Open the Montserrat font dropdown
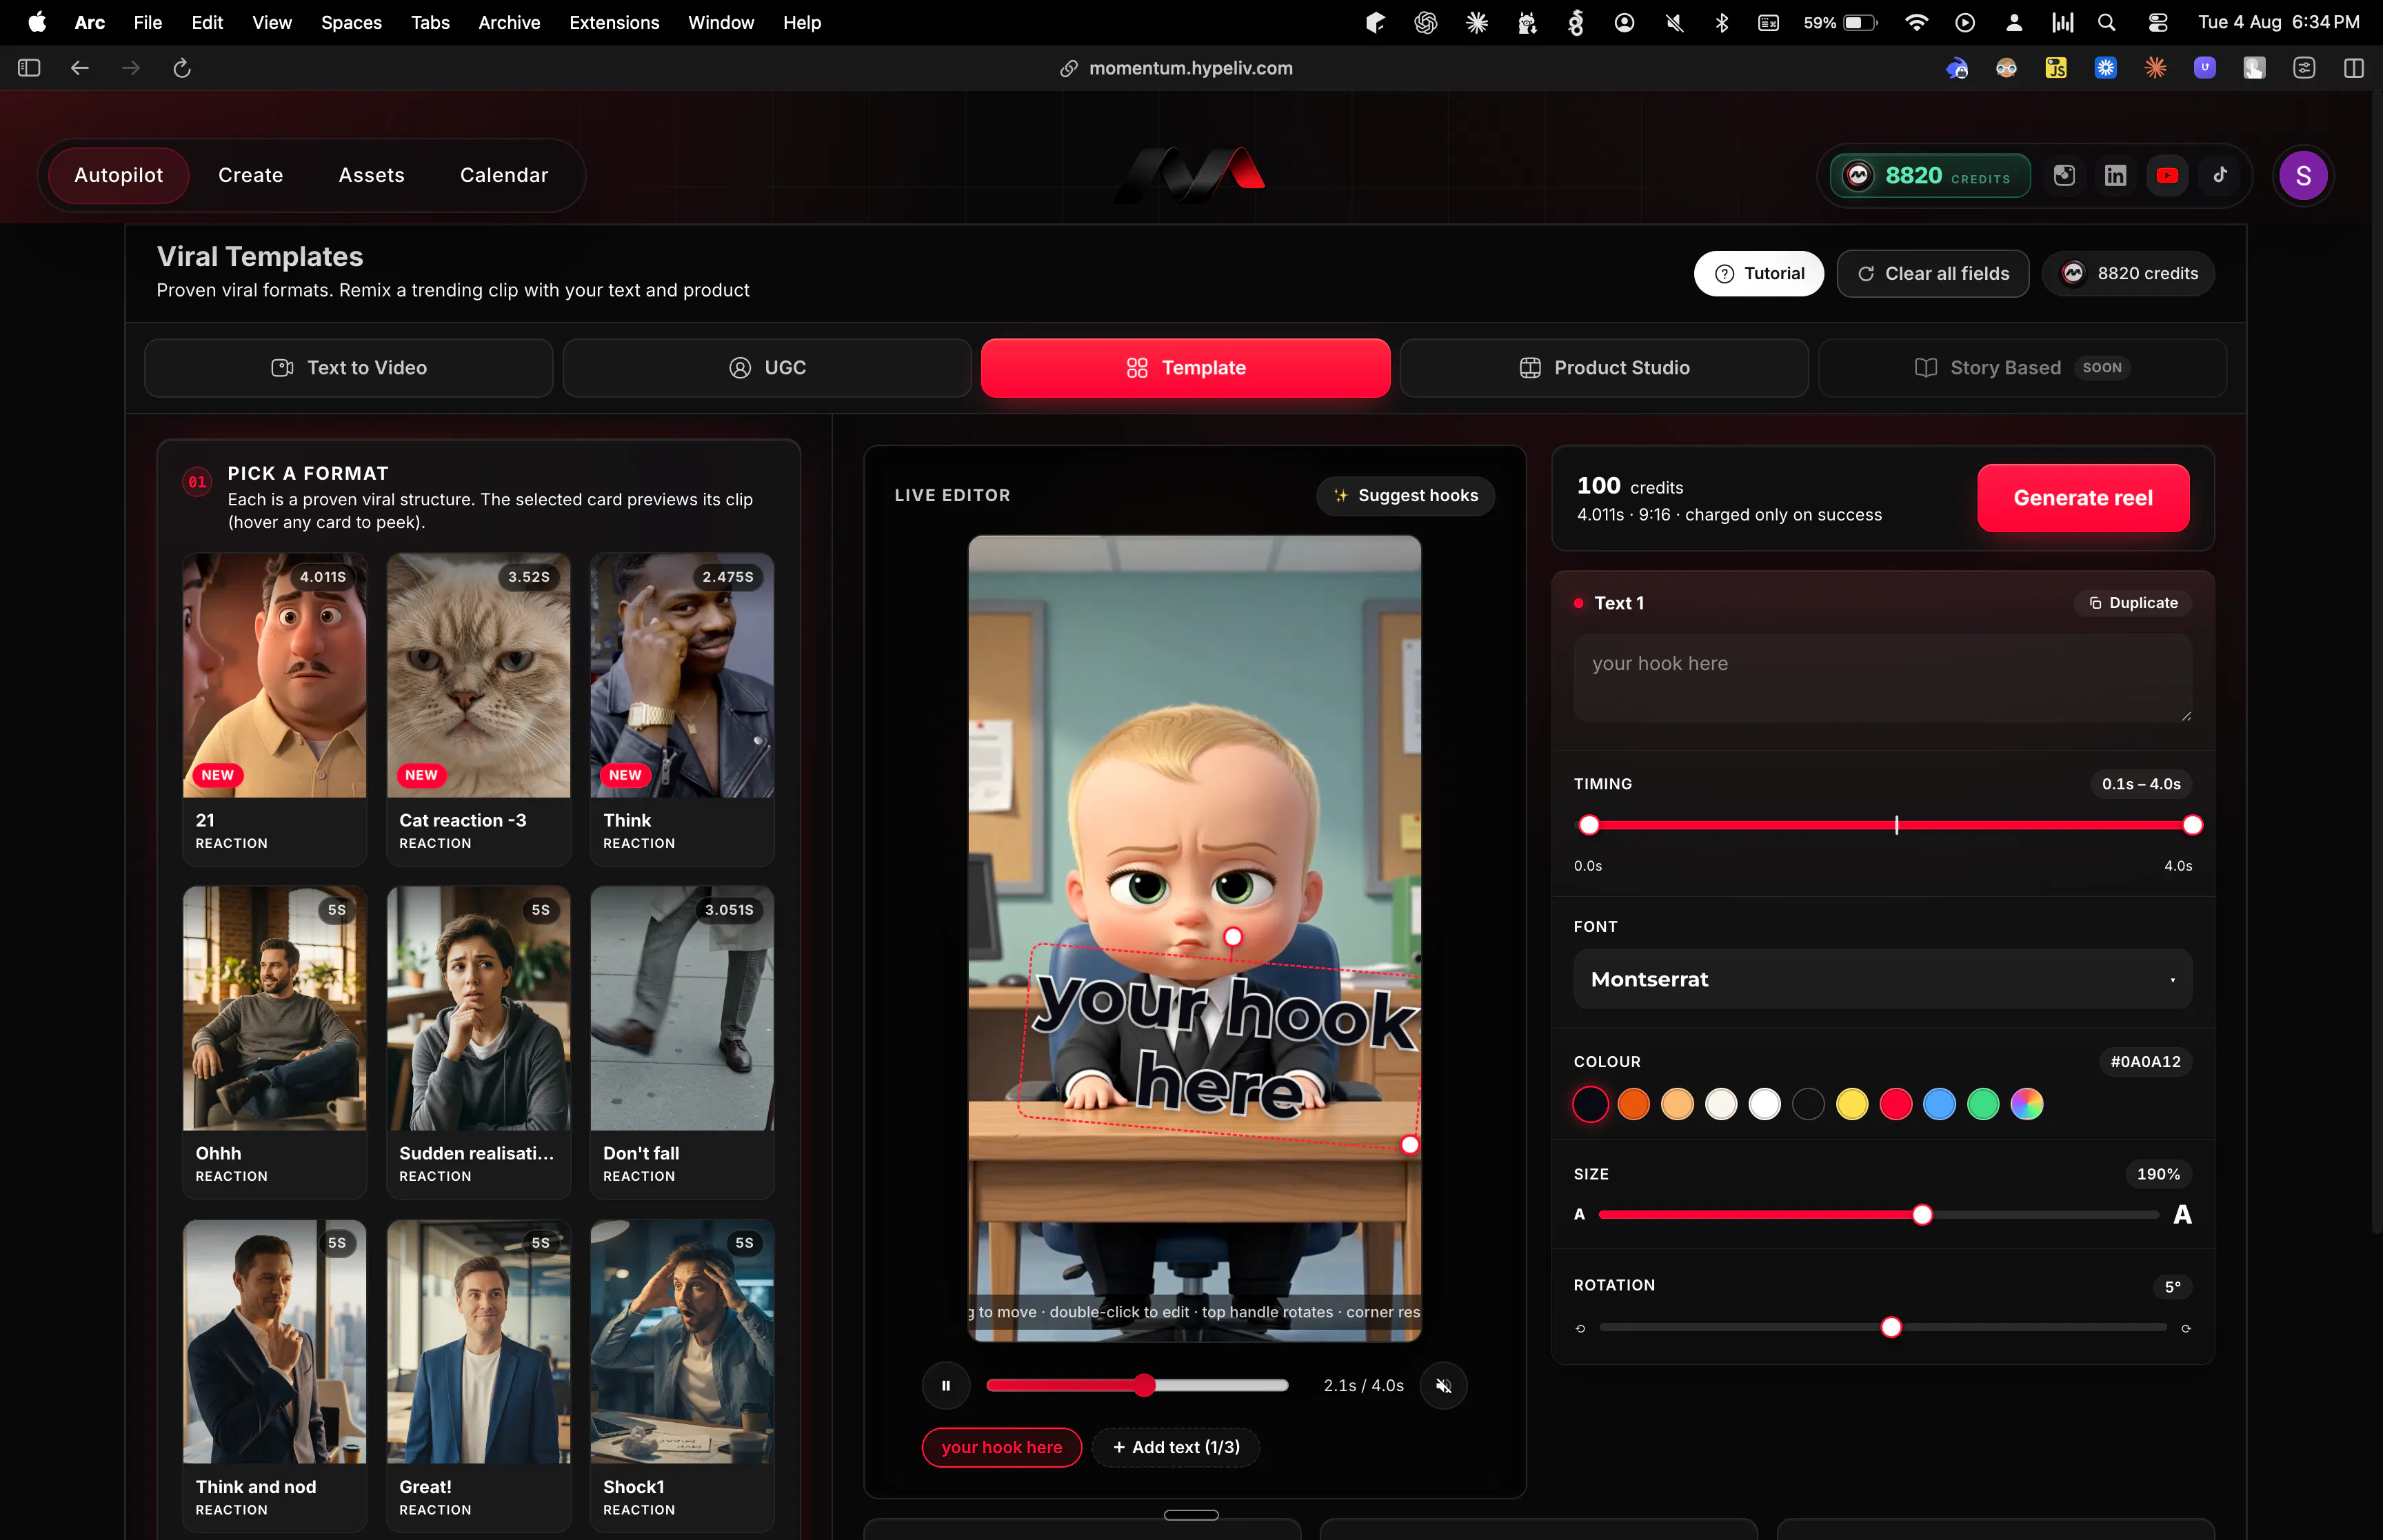This screenshot has height=1540, width=2383. 1882,979
